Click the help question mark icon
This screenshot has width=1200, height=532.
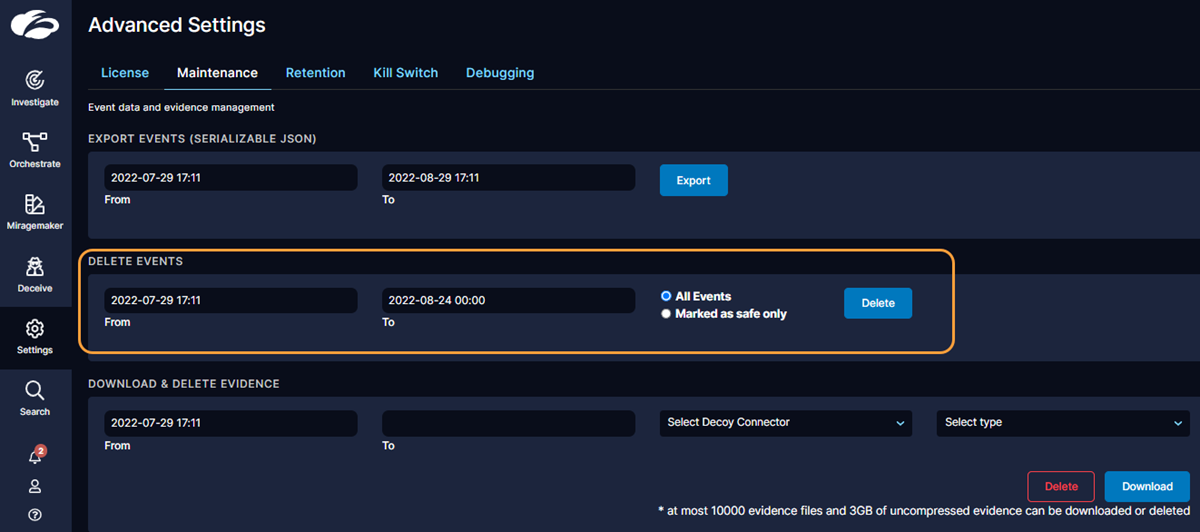click(35, 515)
